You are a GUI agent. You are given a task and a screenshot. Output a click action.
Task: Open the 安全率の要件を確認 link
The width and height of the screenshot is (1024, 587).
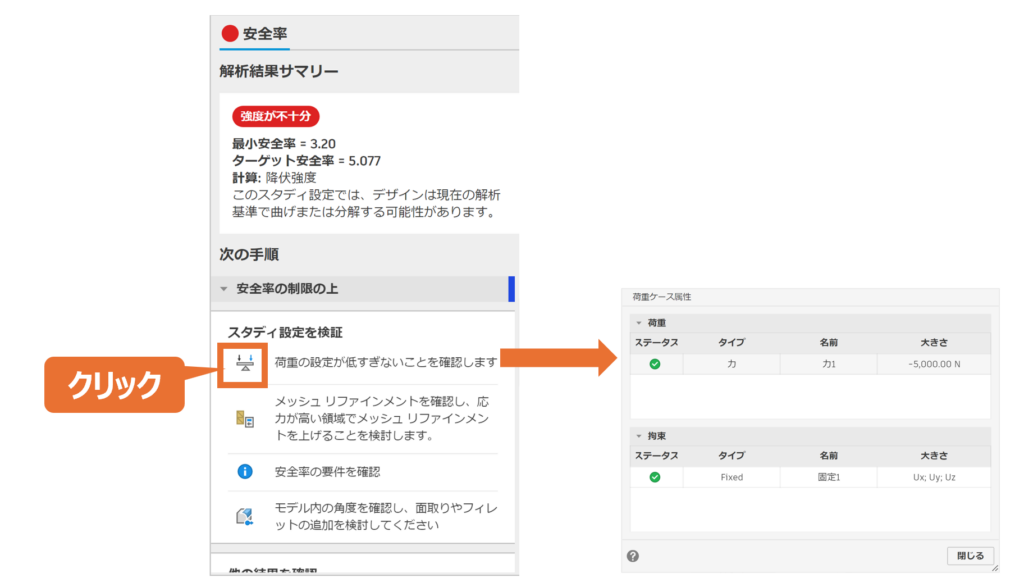coord(327,471)
